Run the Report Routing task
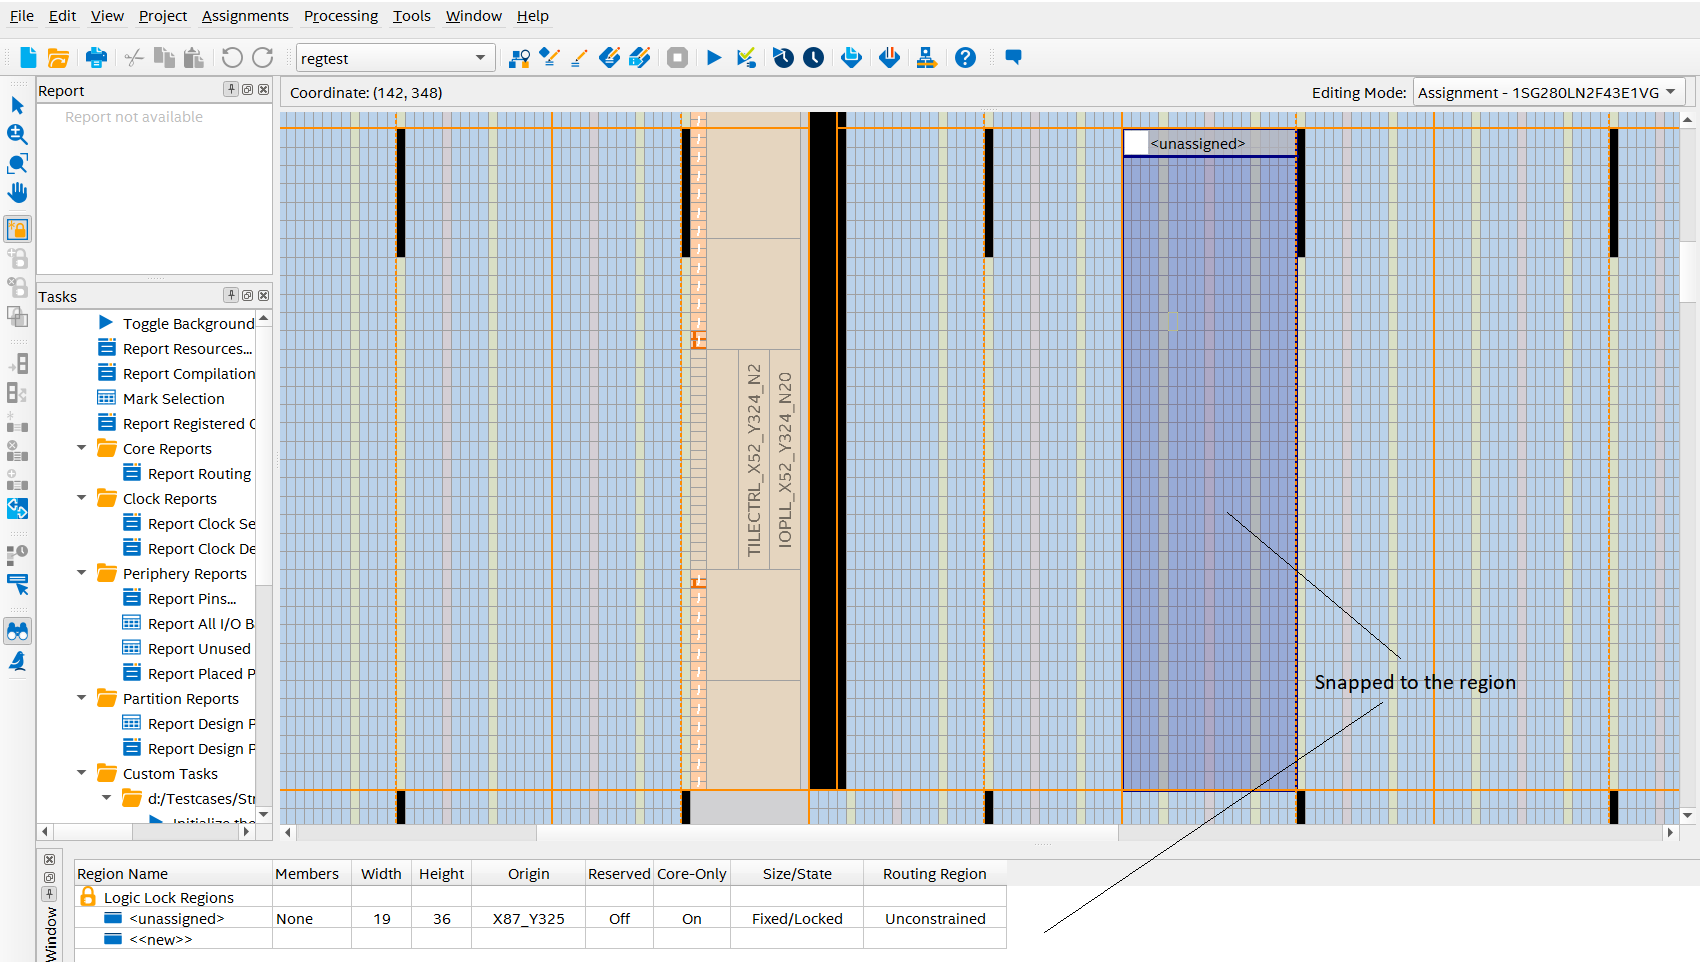Image resolution: width=1700 pixels, height=962 pixels. tap(199, 474)
